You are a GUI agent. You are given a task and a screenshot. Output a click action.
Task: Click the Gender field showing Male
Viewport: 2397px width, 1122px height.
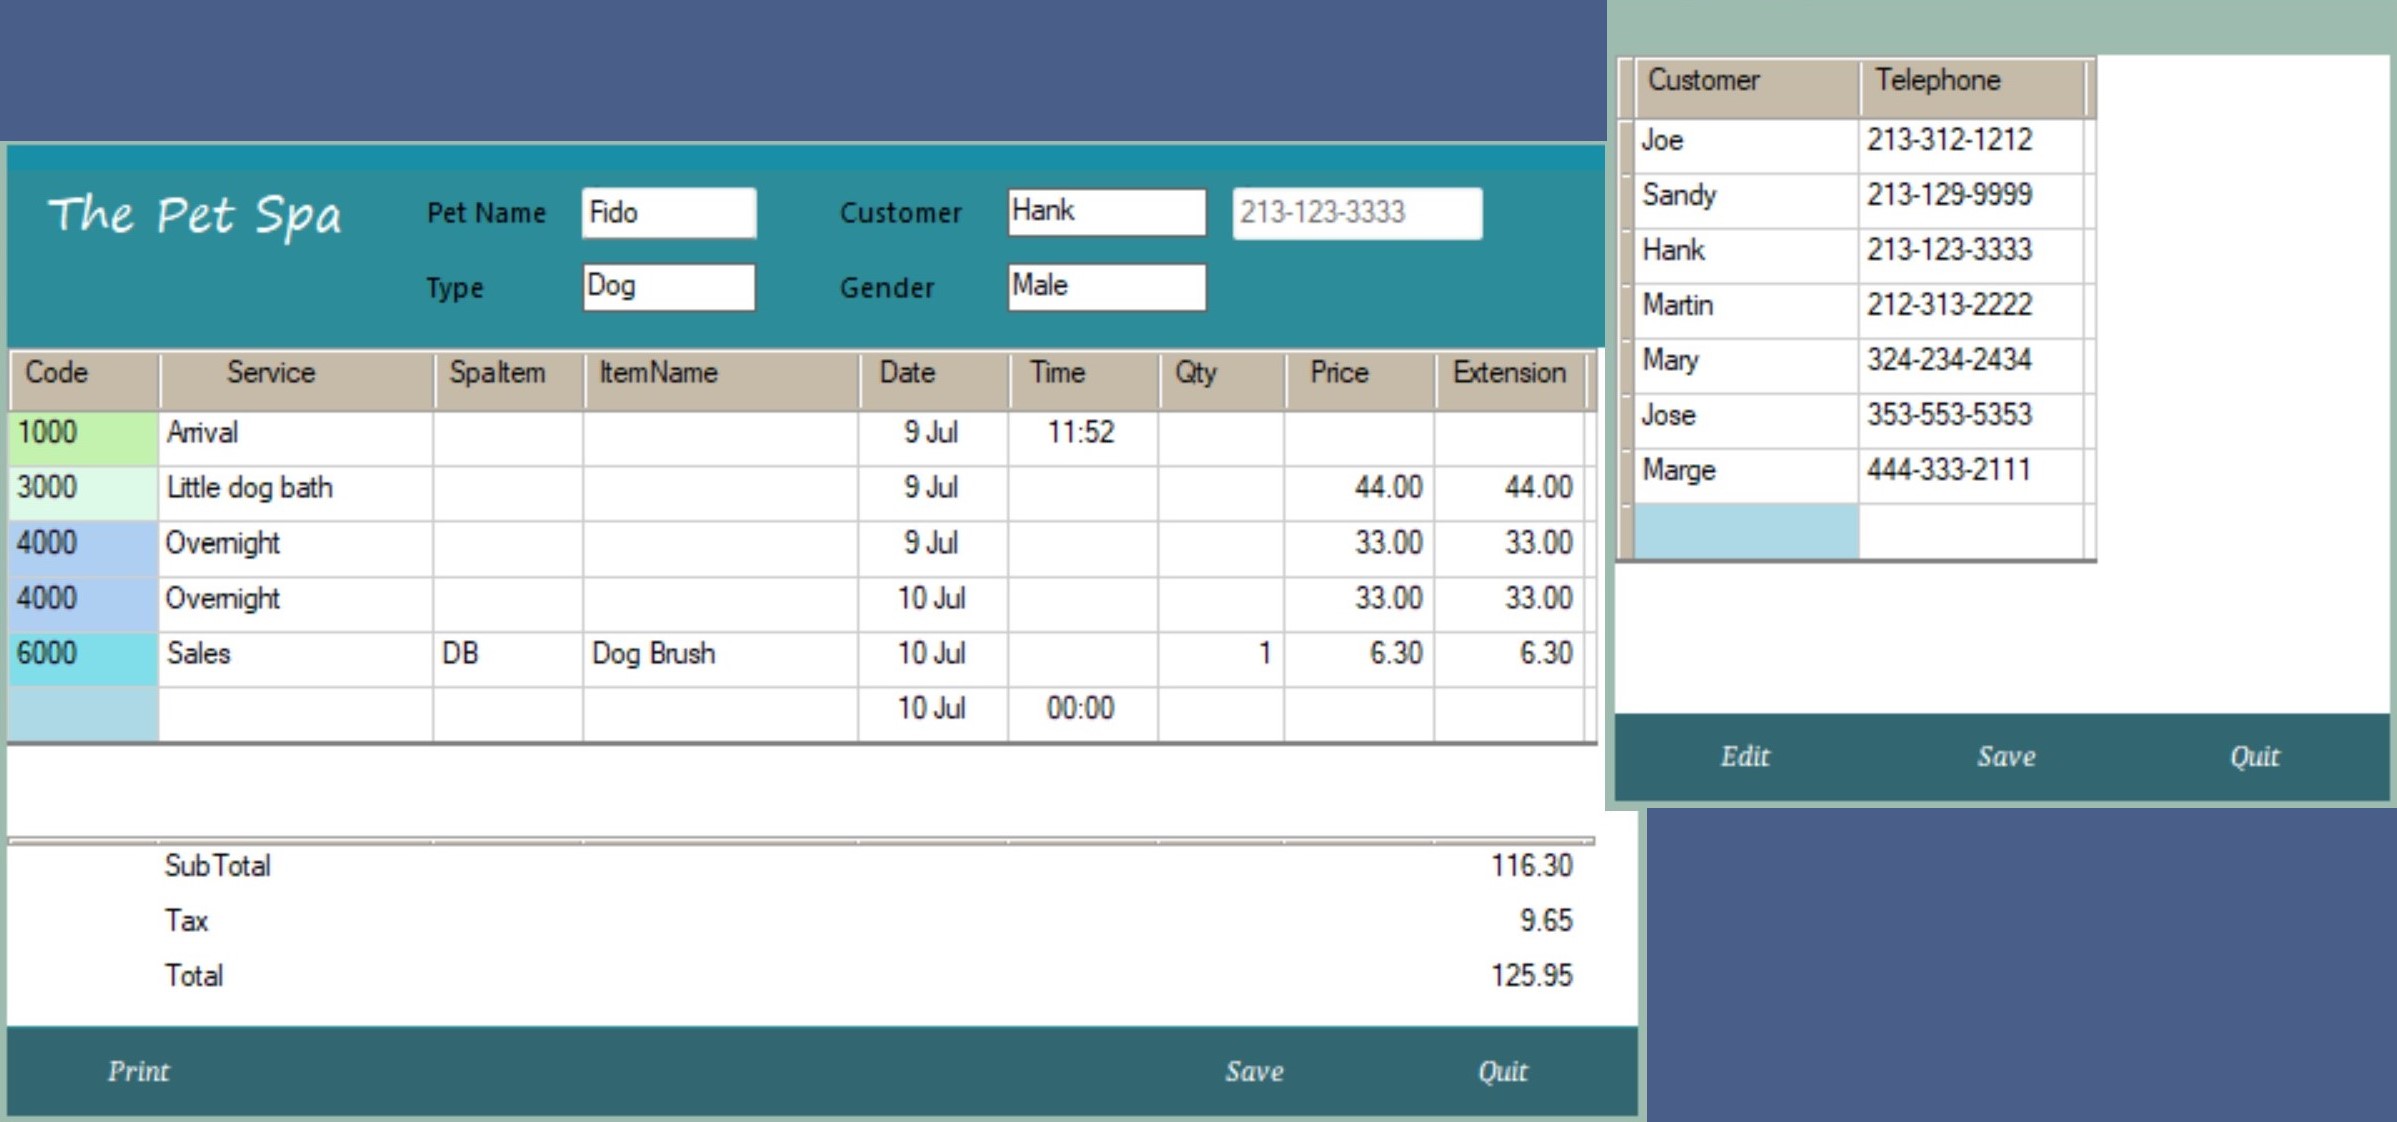(x=1106, y=287)
